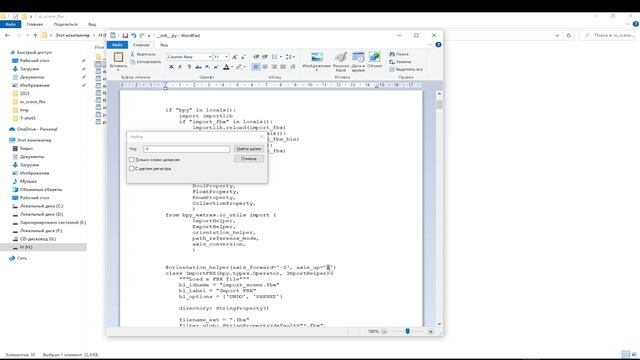Toggle subscript formatting in WordPad
640x360 pixels.
207,67
